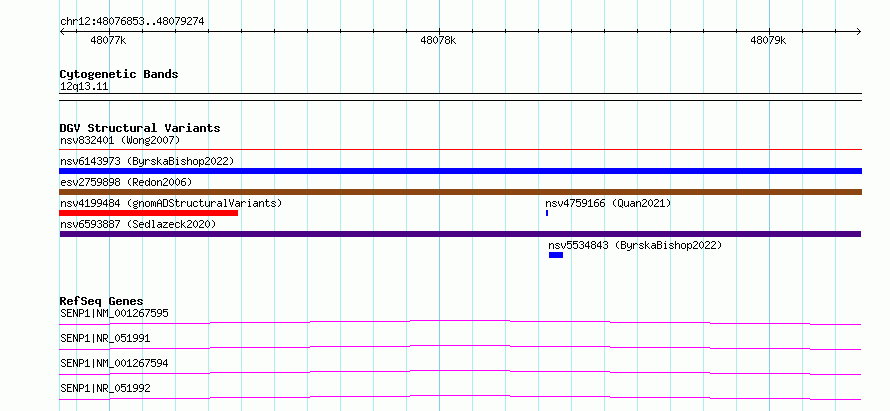Open variant esv2759898 (Redon2006) label

pos(126,182)
